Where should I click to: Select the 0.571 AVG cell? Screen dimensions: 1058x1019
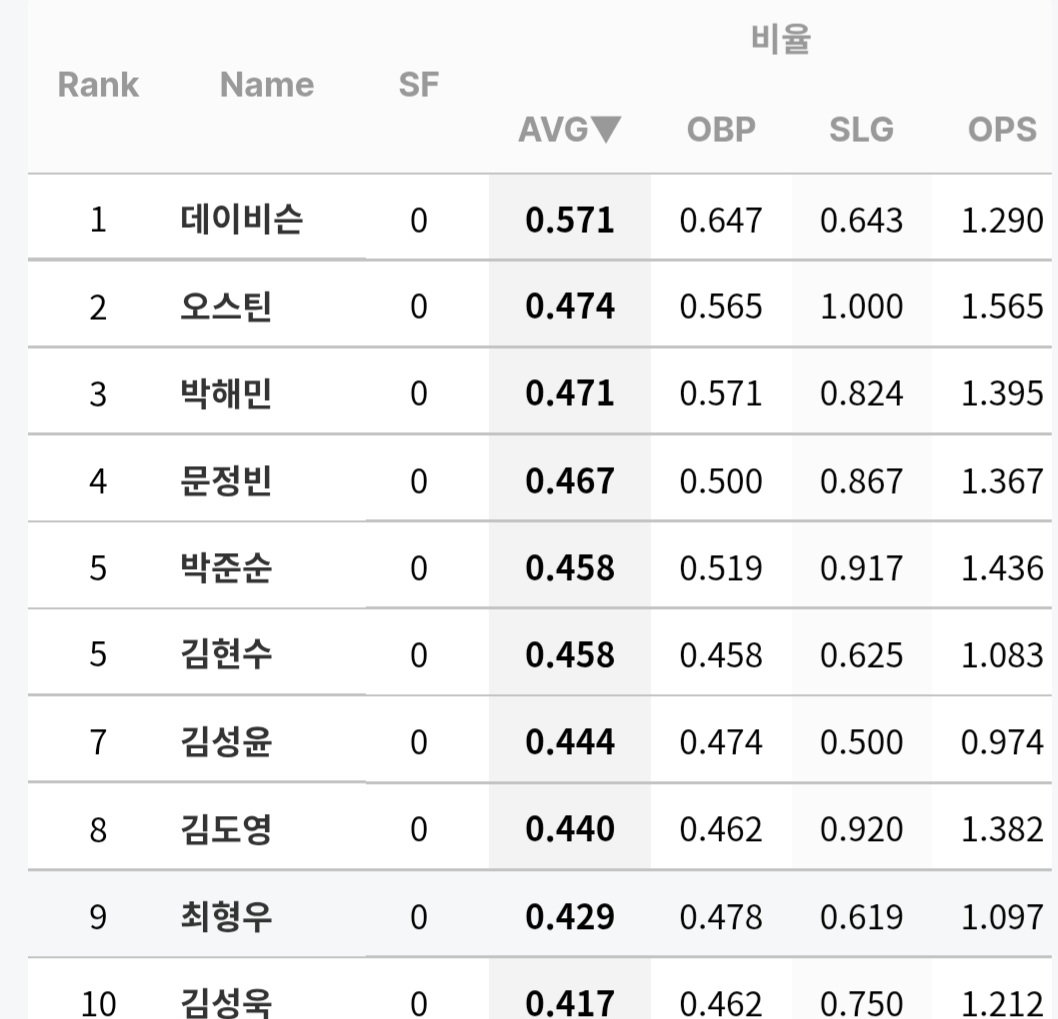570,220
